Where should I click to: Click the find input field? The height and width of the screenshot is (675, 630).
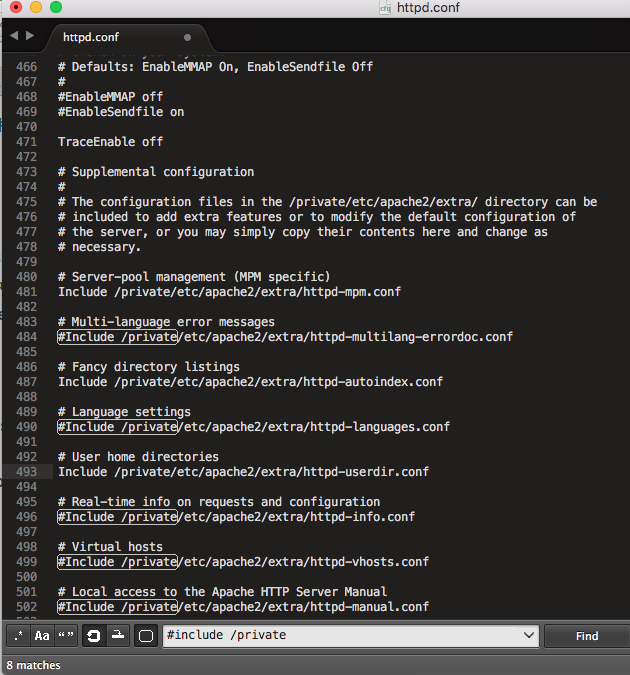(351, 635)
